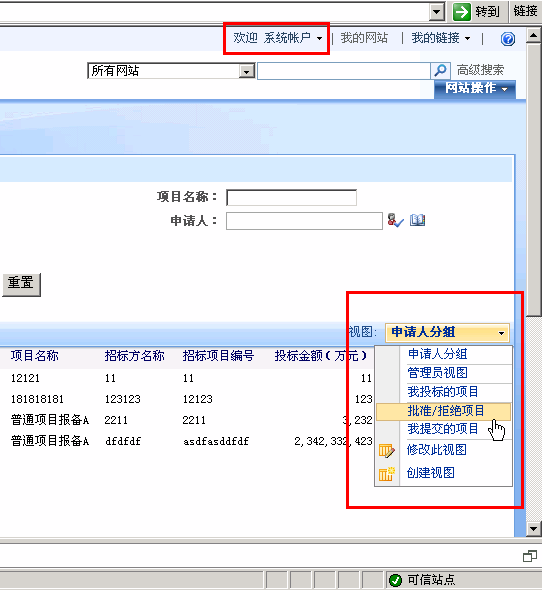Open the address book browse icon
542x590 pixels.
coord(417,220)
